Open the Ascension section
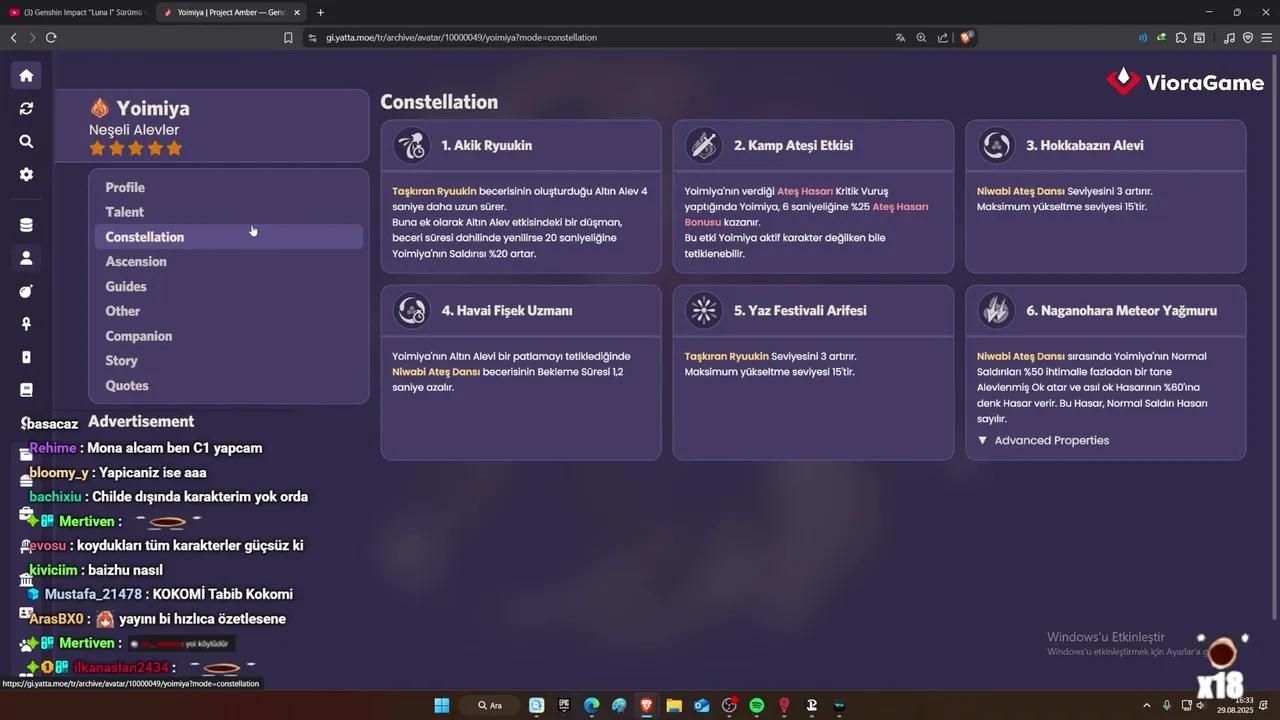1280x720 pixels. [228, 261]
